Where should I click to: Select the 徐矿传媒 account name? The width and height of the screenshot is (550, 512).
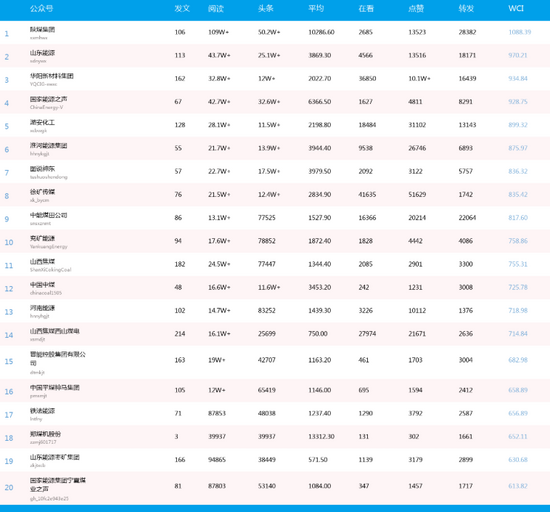pos(42,192)
